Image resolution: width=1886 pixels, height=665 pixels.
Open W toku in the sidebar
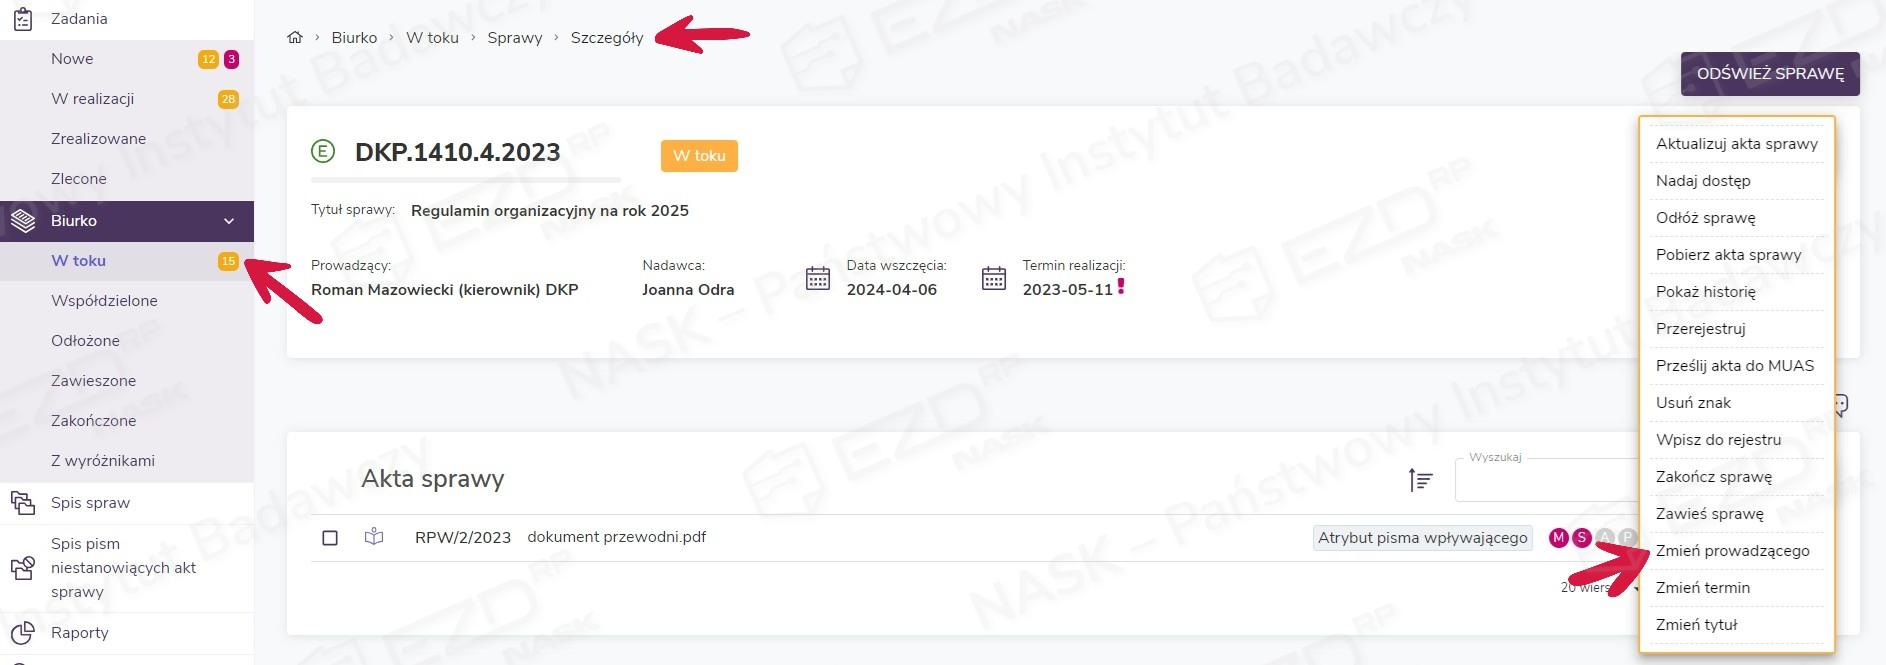[78, 261]
